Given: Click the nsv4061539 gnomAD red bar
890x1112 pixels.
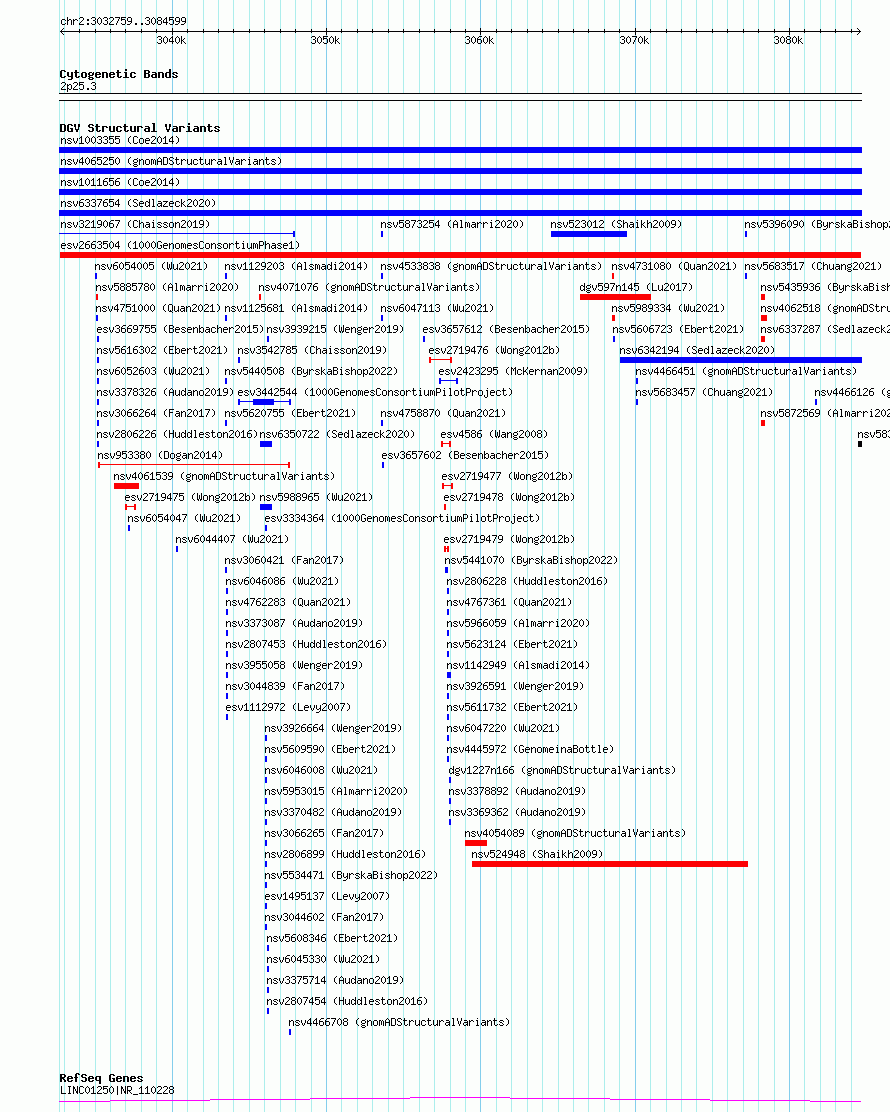Looking at the screenshot, I should click(126, 486).
